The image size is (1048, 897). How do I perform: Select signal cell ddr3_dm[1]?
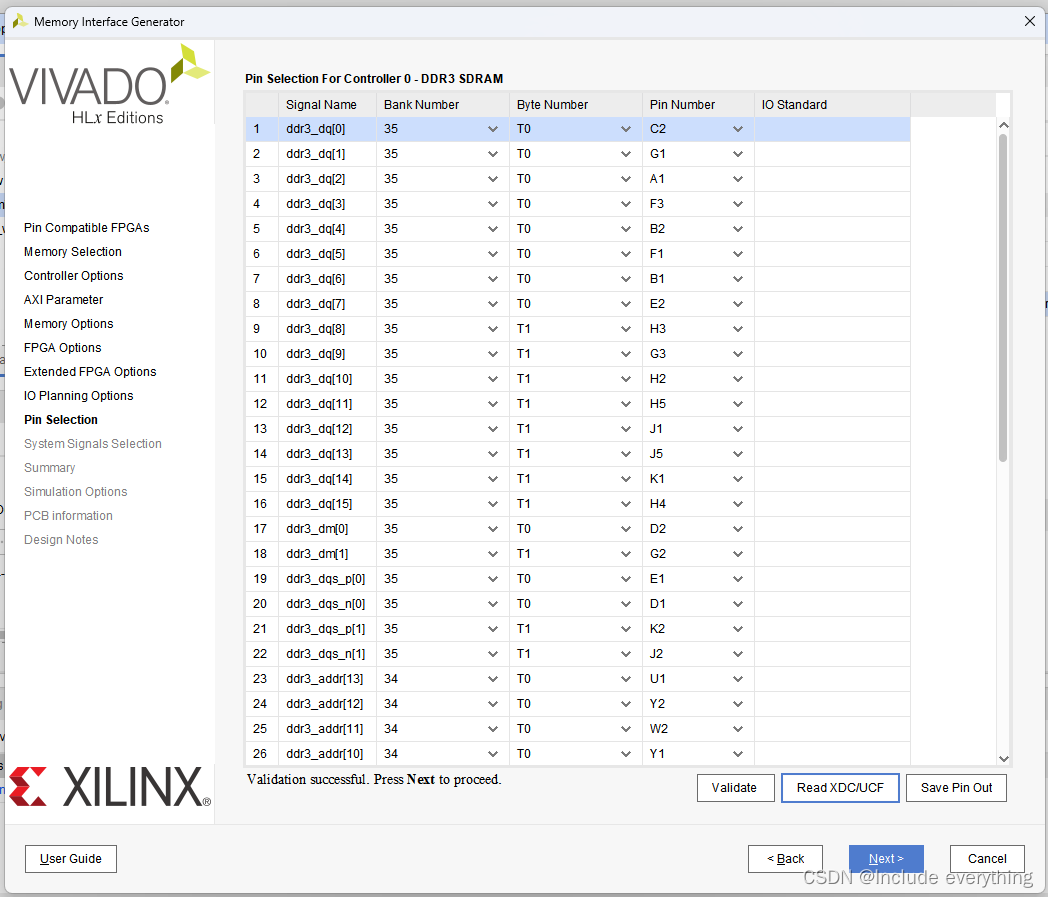click(327, 554)
